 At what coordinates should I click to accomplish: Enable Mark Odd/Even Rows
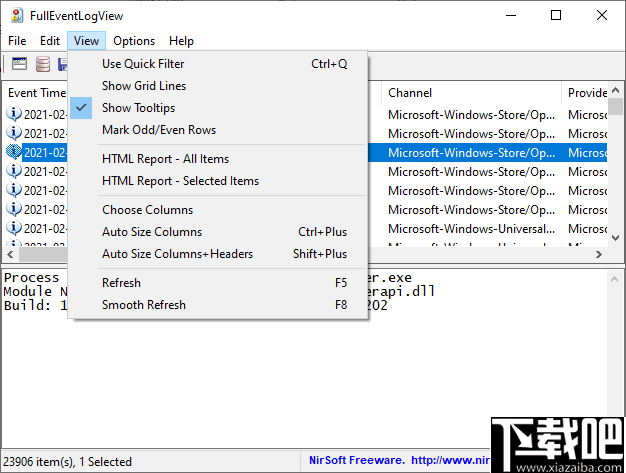point(218,130)
